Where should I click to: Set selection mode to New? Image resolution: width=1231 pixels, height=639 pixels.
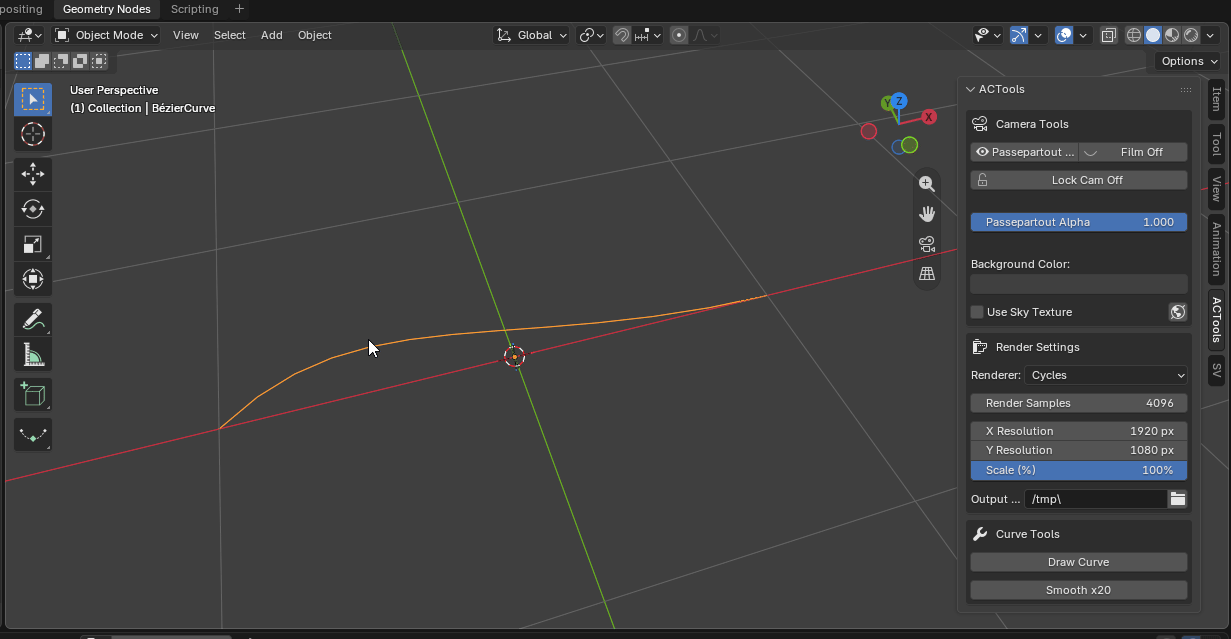click(x=23, y=61)
